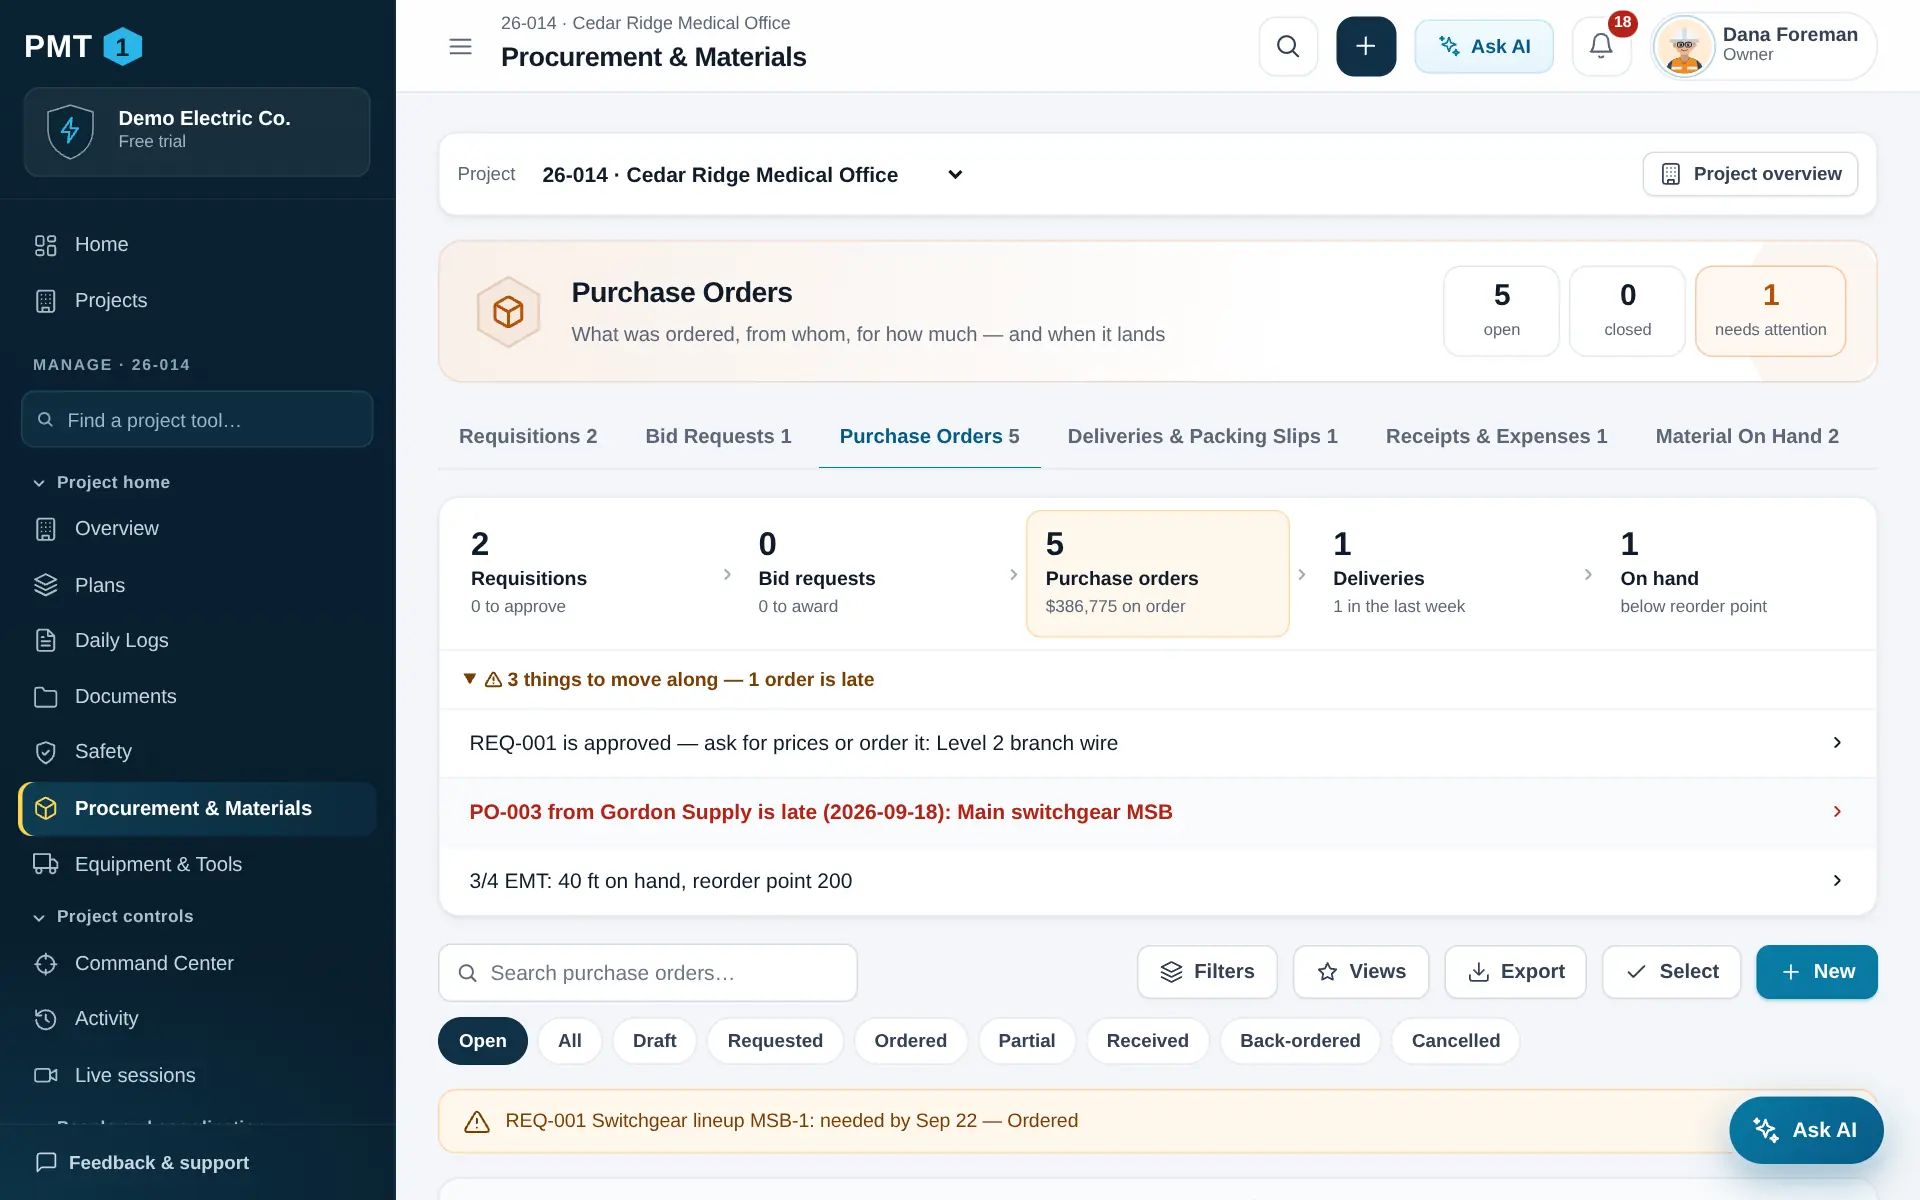
Task: Open the Filters button
Action: tap(1207, 972)
